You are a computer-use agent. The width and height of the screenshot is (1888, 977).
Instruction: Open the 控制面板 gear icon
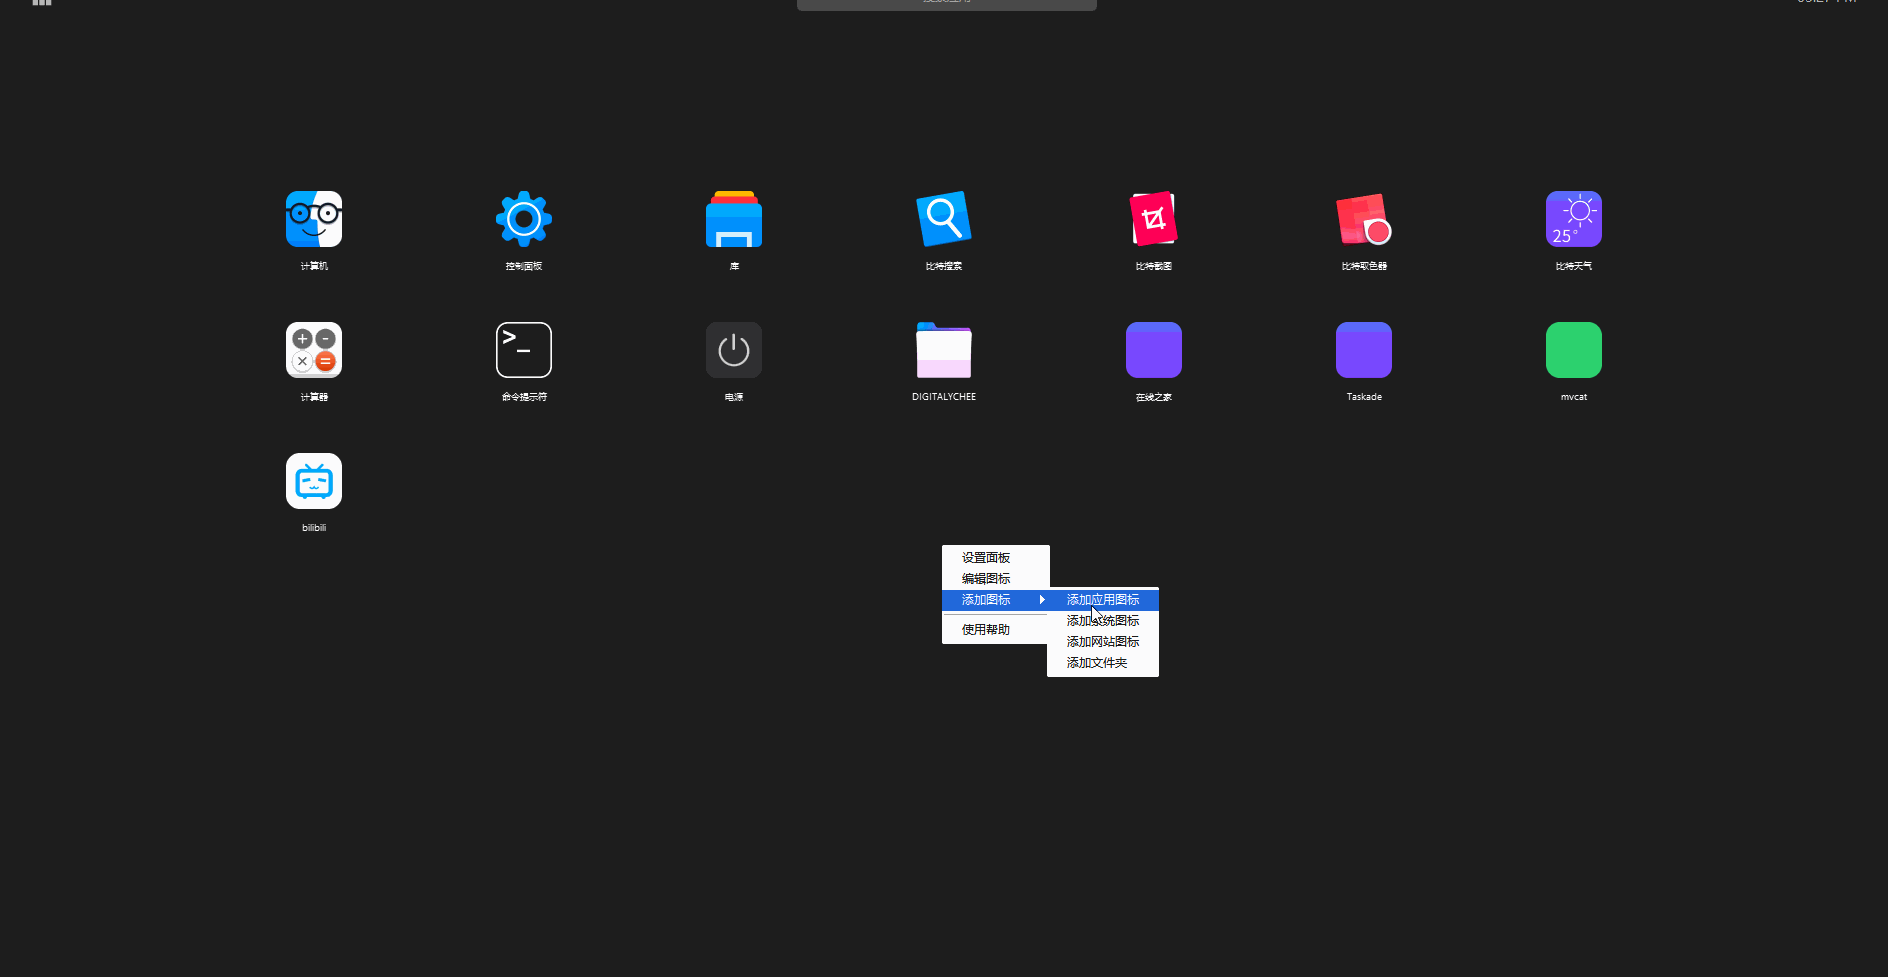pyautogui.click(x=524, y=219)
